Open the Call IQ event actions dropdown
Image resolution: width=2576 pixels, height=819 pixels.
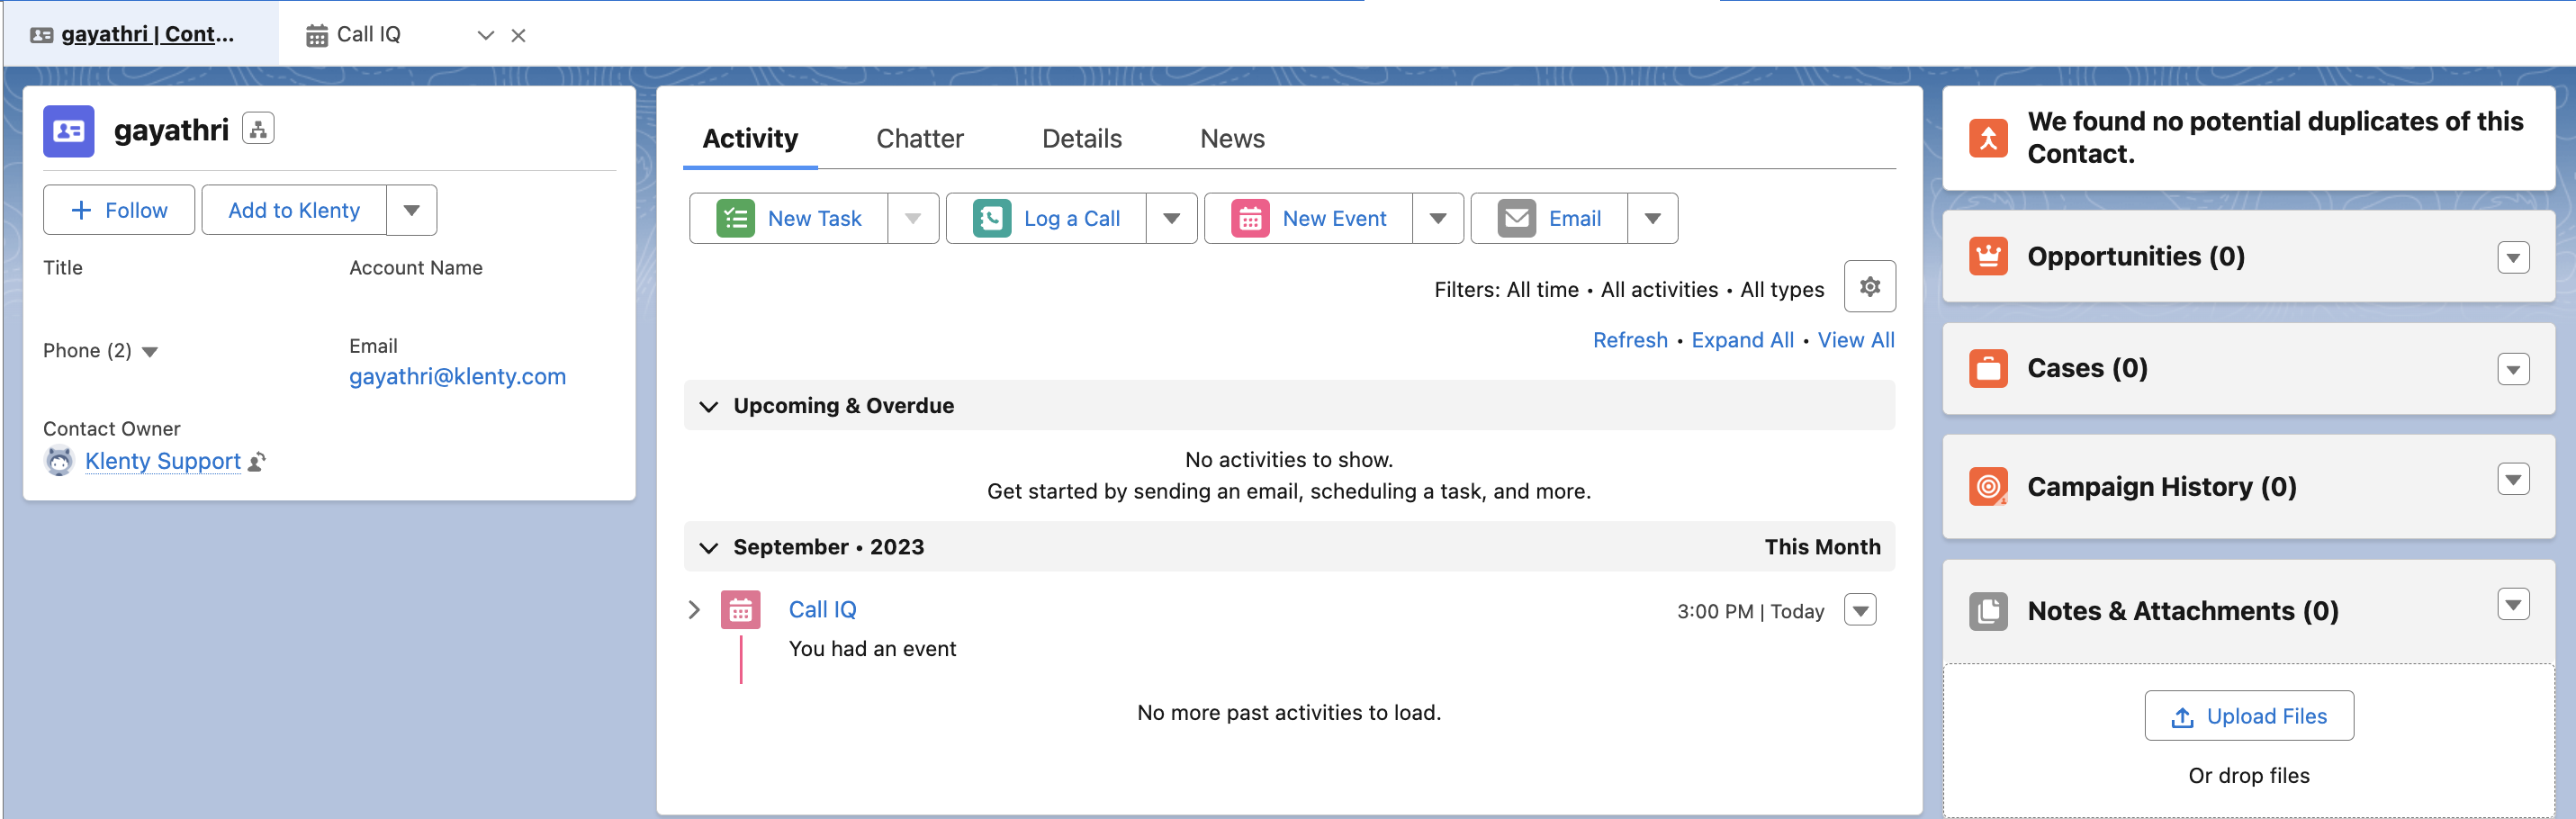point(1860,610)
